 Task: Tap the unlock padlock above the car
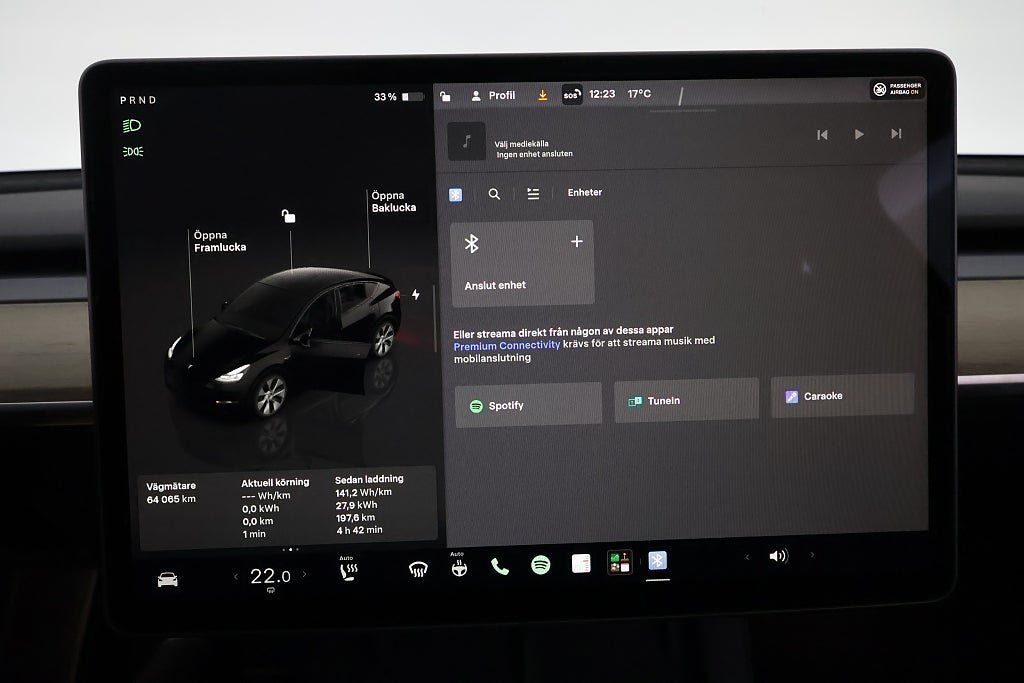pyautogui.click(x=288, y=216)
